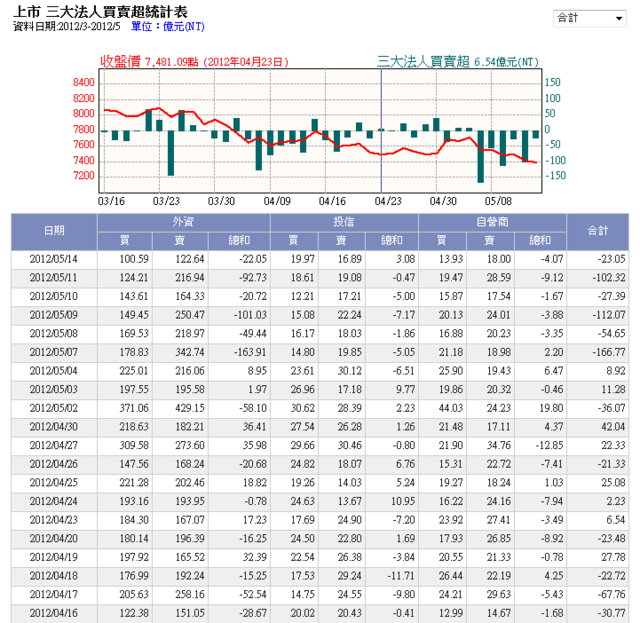Select the 2012/04/24 date cell
Viewport: 640px width, 623px height.
coord(53,502)
